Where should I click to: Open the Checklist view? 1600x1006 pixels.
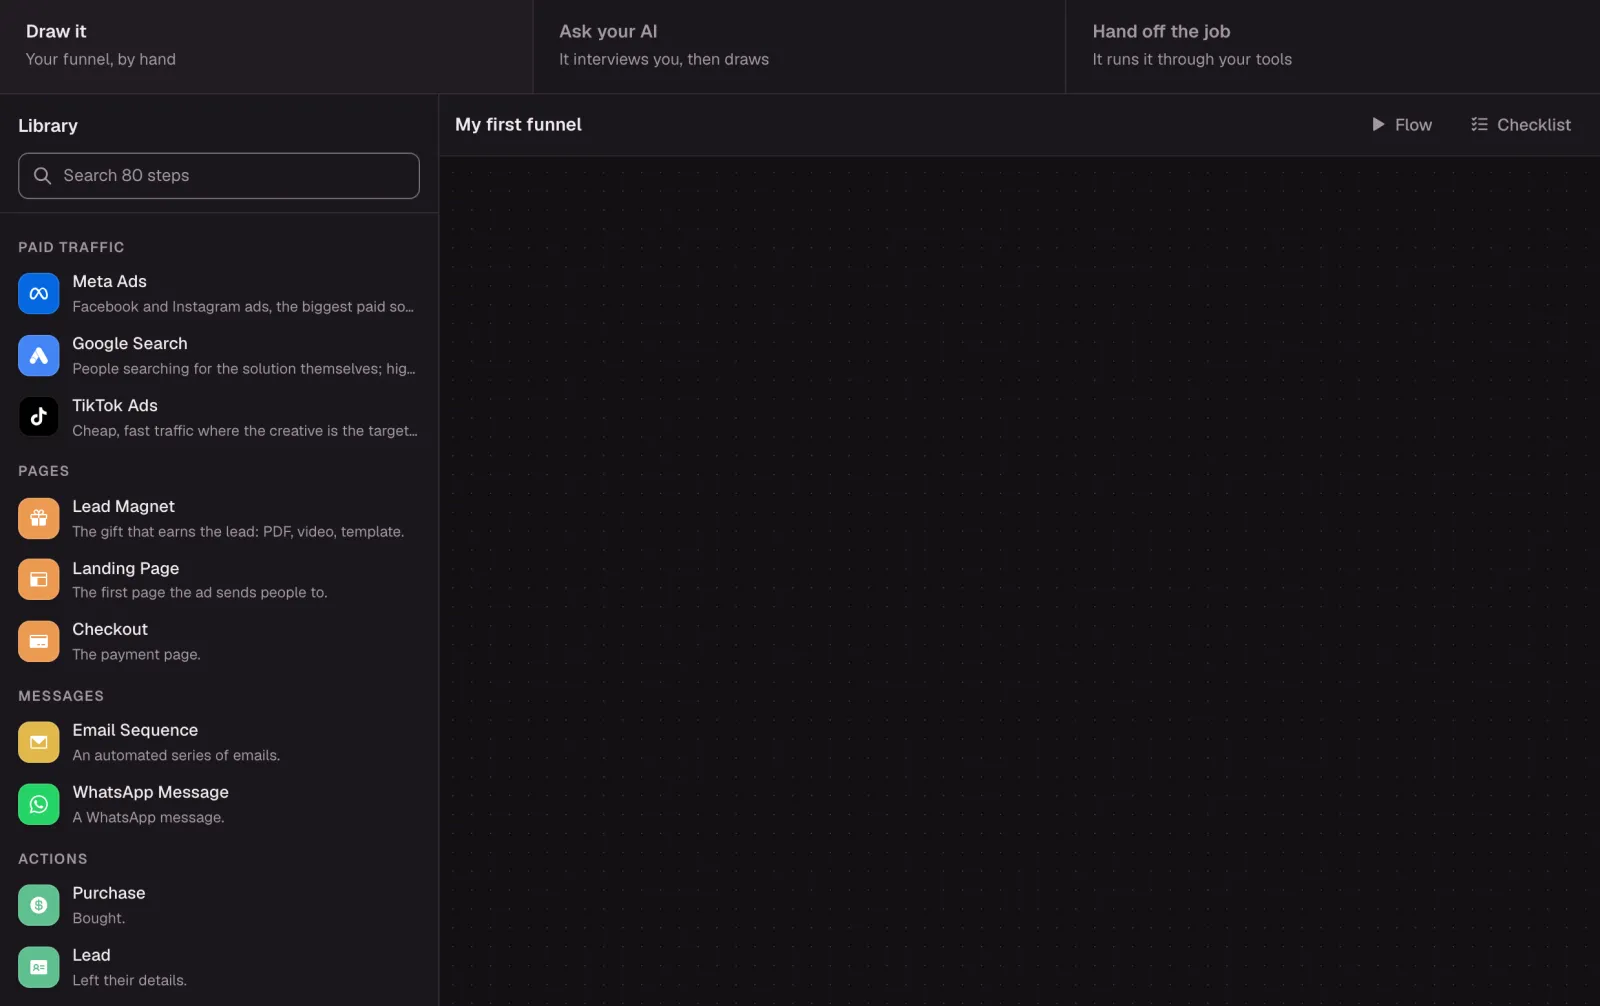point(1521,125)
